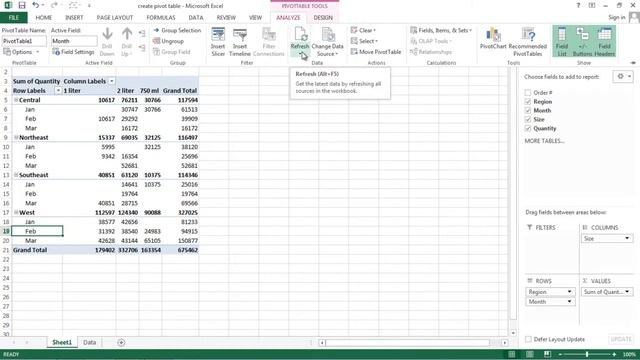Toggle the +/- Buttons display
640x360 pixels.
(x=582, y=41)
